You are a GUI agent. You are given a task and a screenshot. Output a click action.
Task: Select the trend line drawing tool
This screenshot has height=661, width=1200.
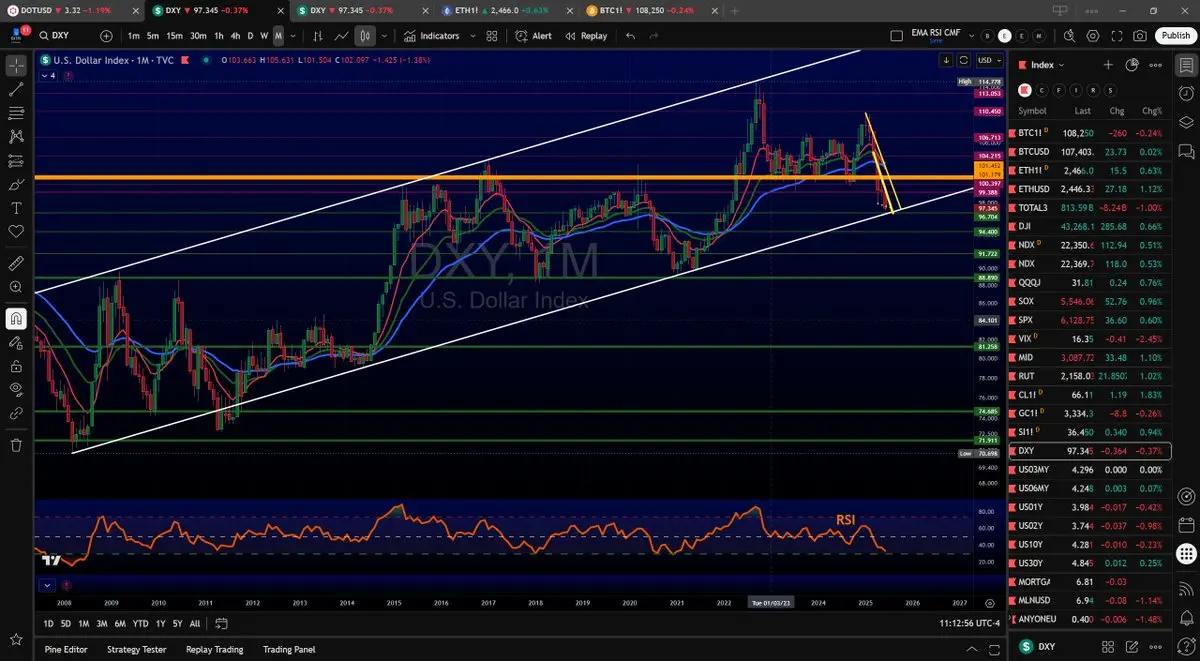16,89
